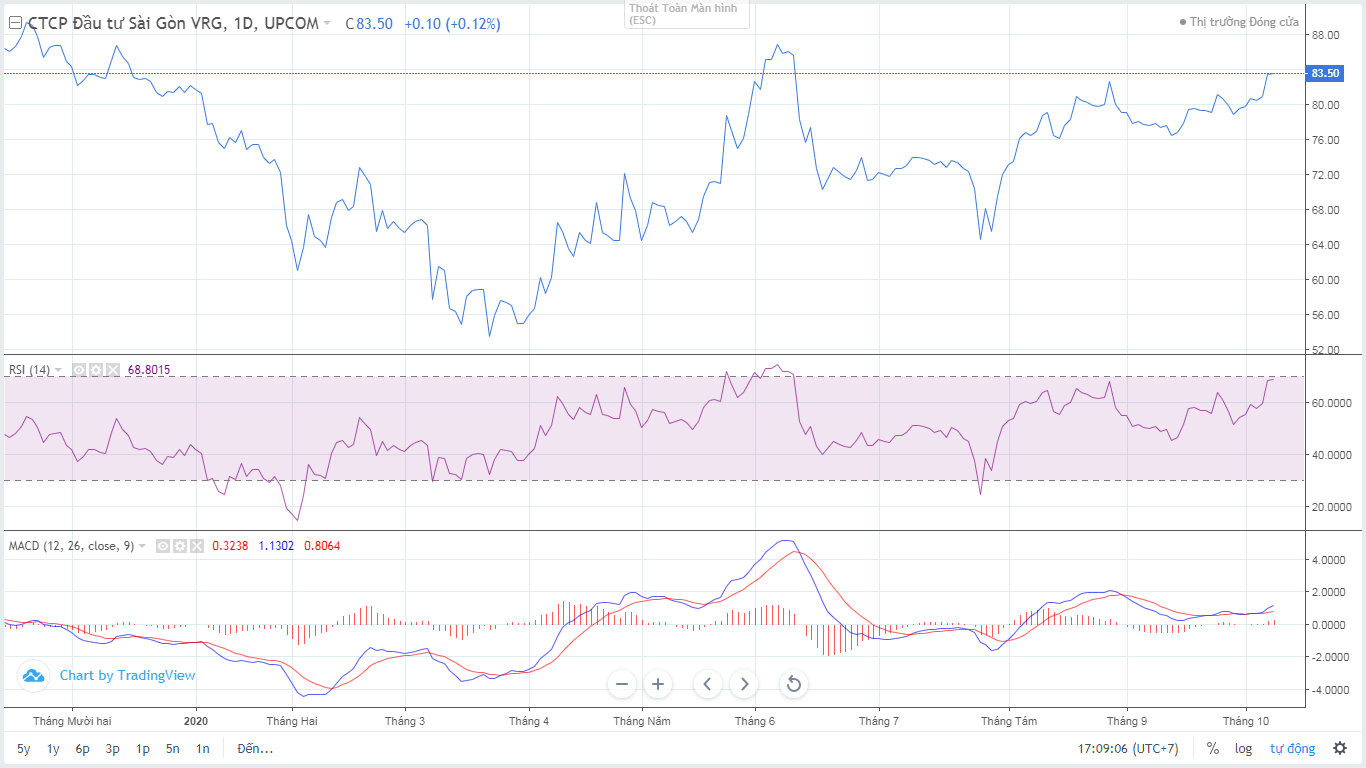
Task: Open MACD indicator settings gear
Action: 180,546
